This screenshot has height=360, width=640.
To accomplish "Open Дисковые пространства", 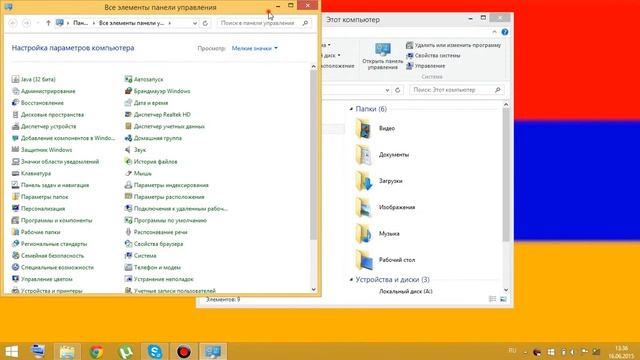I will coord(48,115).
